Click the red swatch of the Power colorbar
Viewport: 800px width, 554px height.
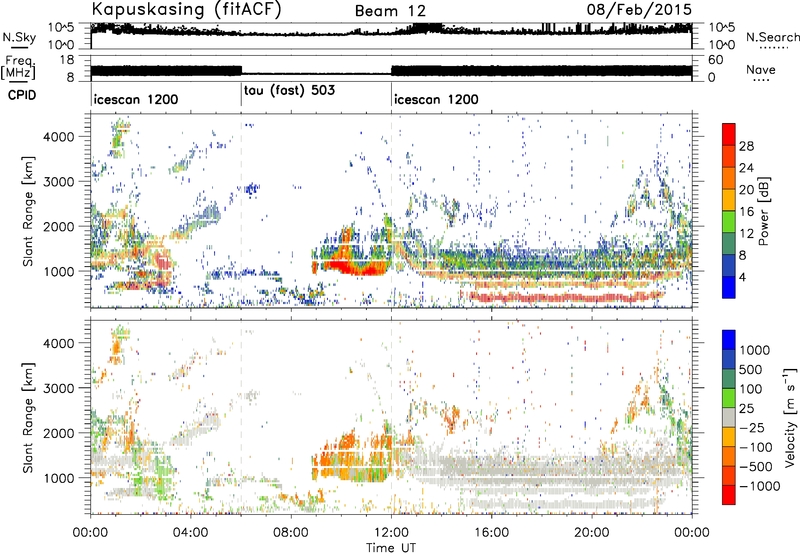(729, 134)
